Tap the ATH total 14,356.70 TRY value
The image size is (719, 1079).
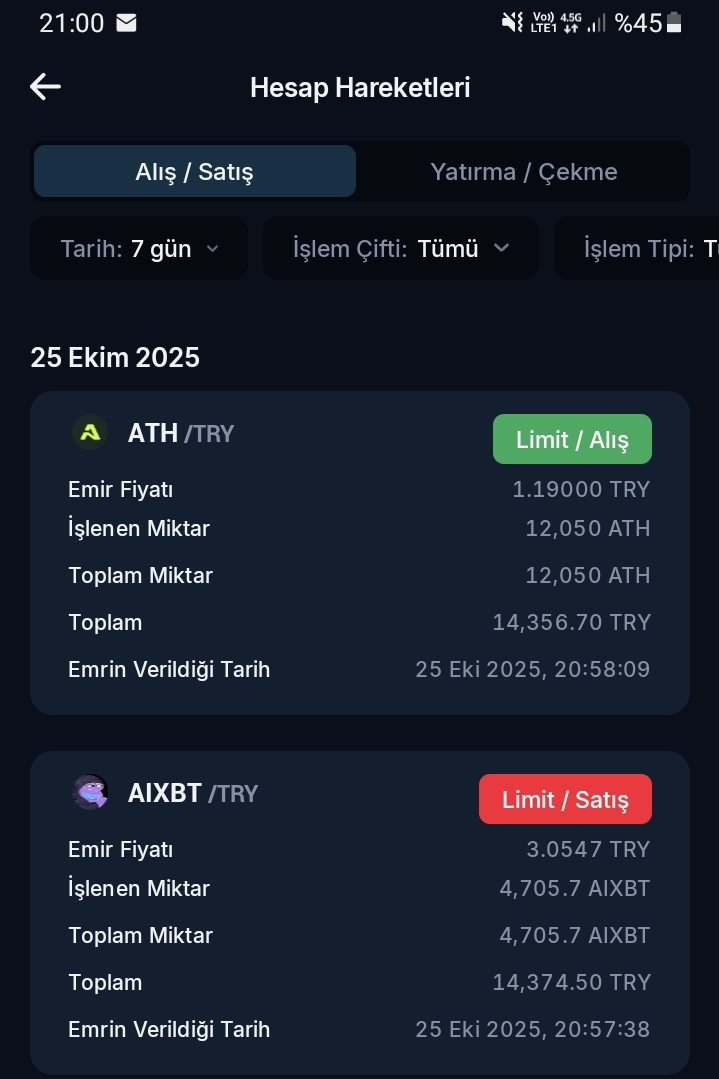(x=571, y=622)
